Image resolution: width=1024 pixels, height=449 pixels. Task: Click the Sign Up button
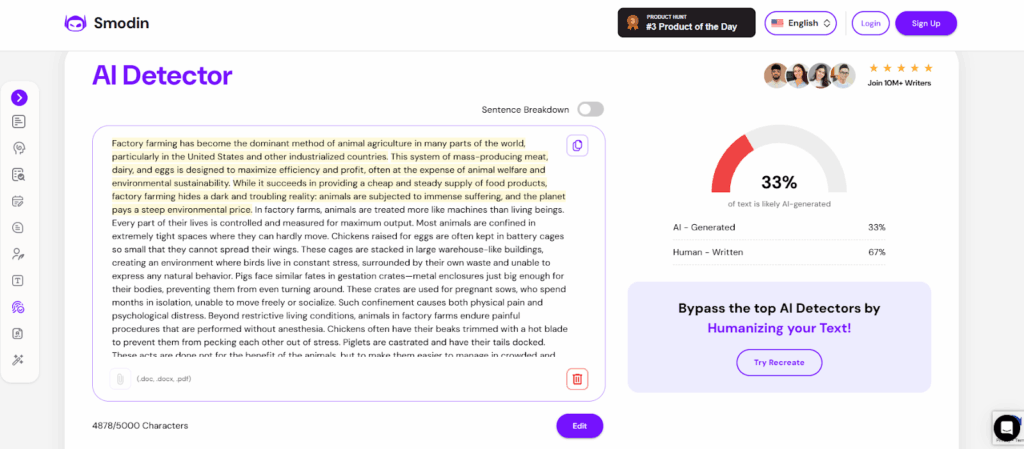926,23
